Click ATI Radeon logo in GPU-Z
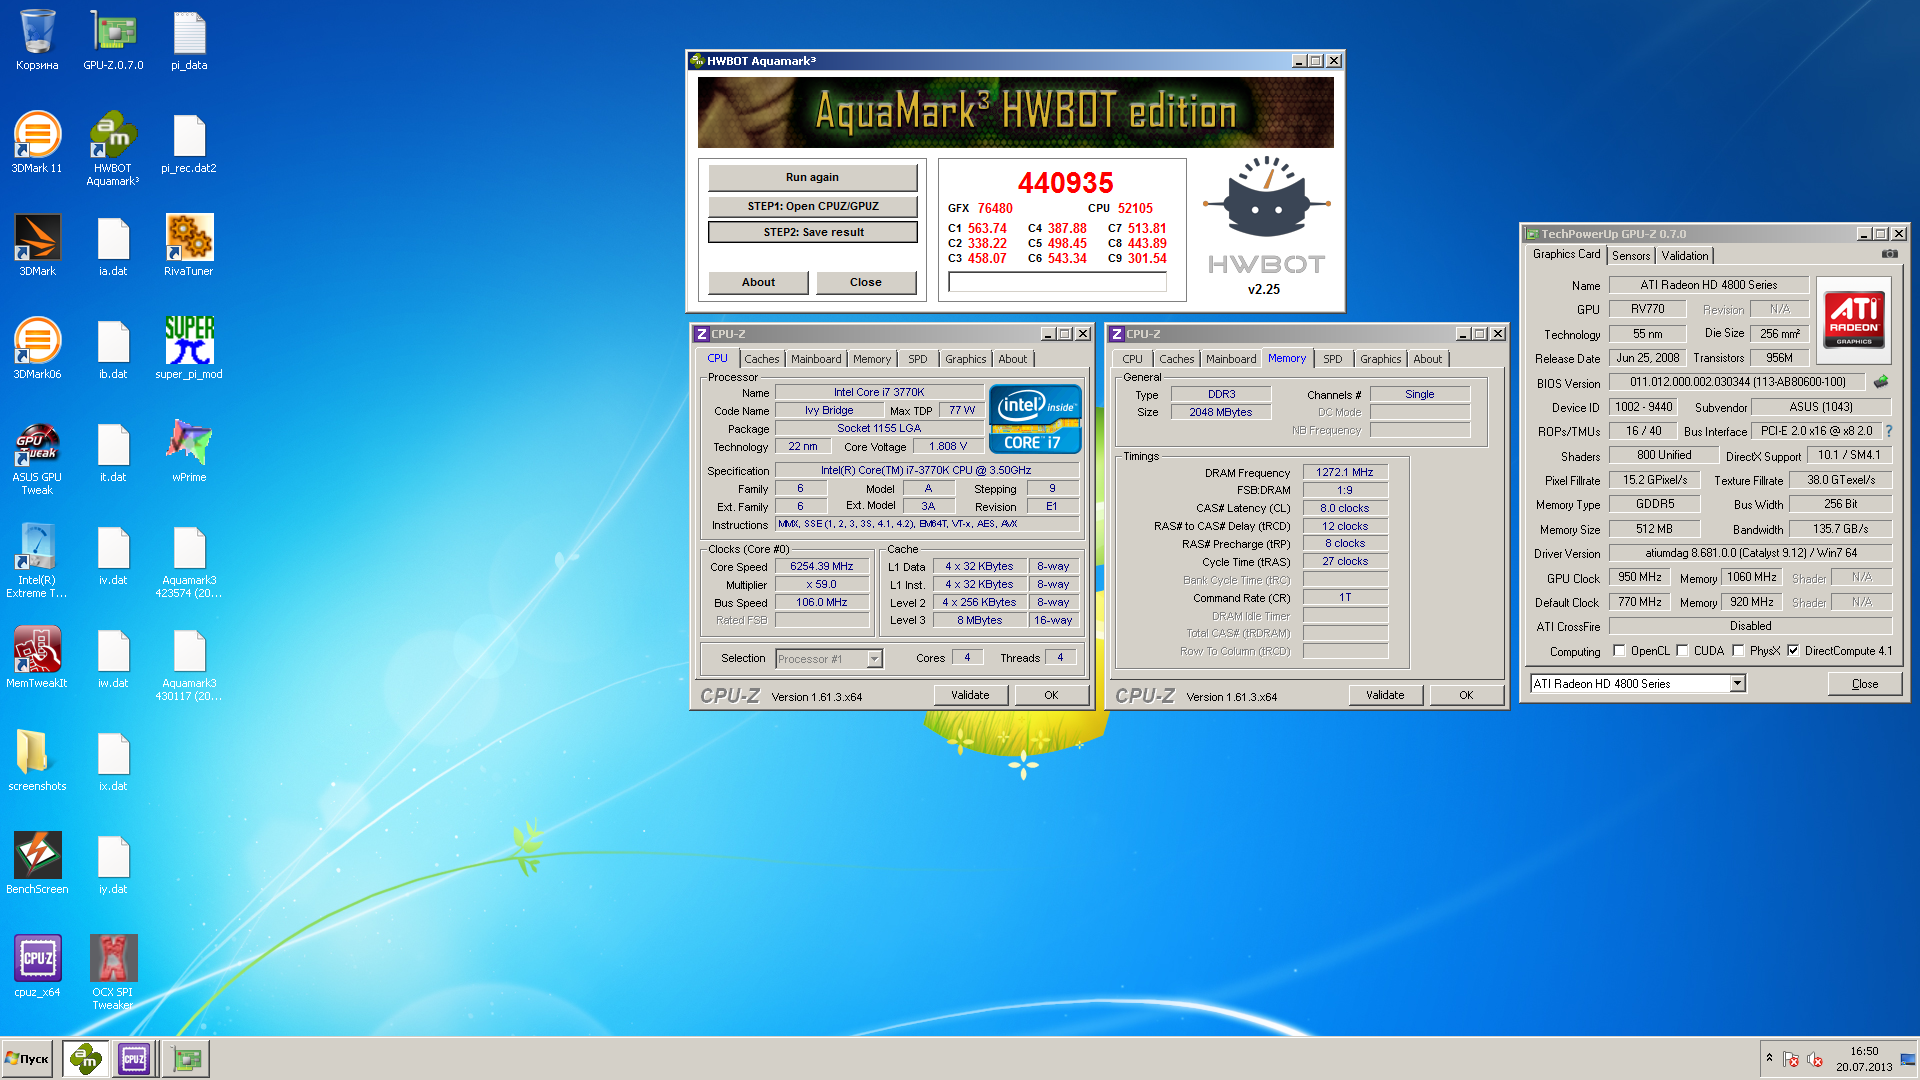 [1853, 318]
